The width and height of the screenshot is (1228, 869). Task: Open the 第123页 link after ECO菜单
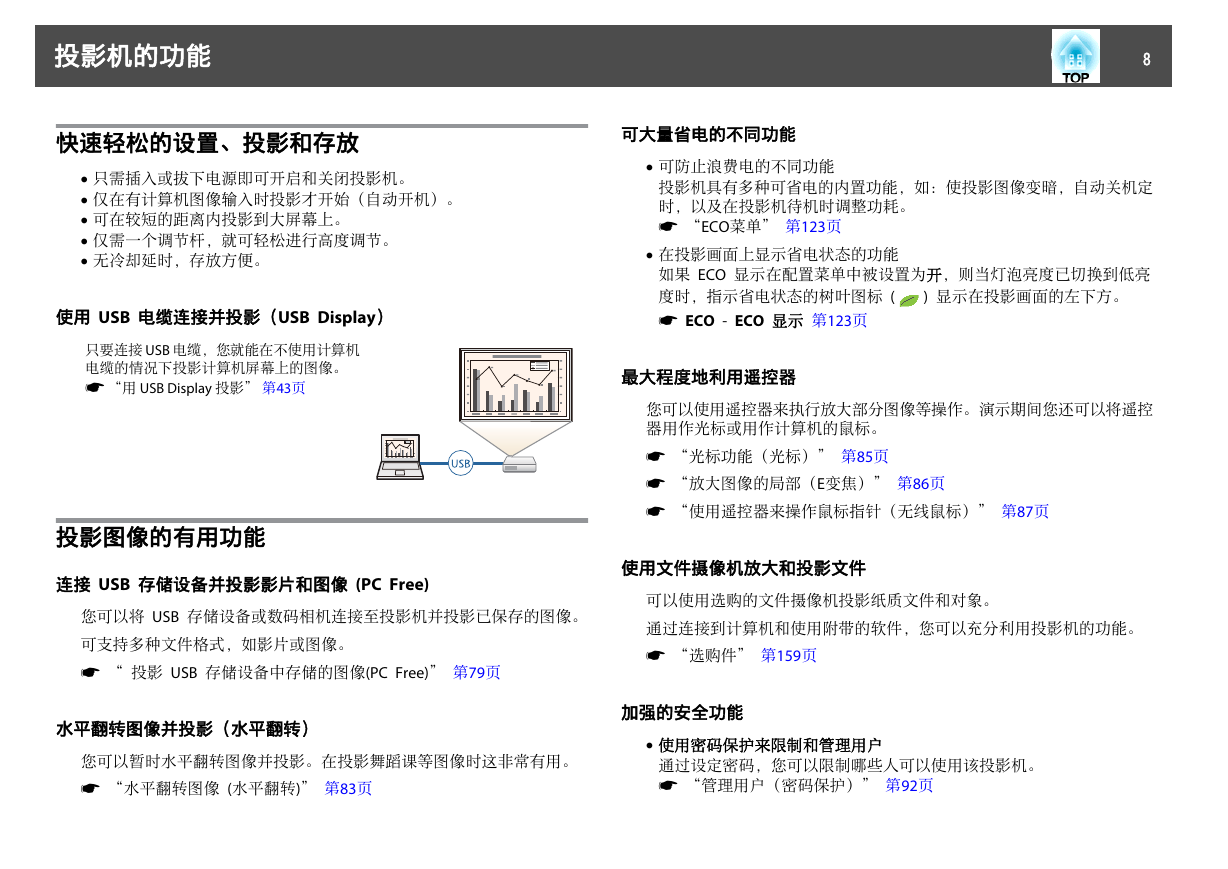point(813,226)
